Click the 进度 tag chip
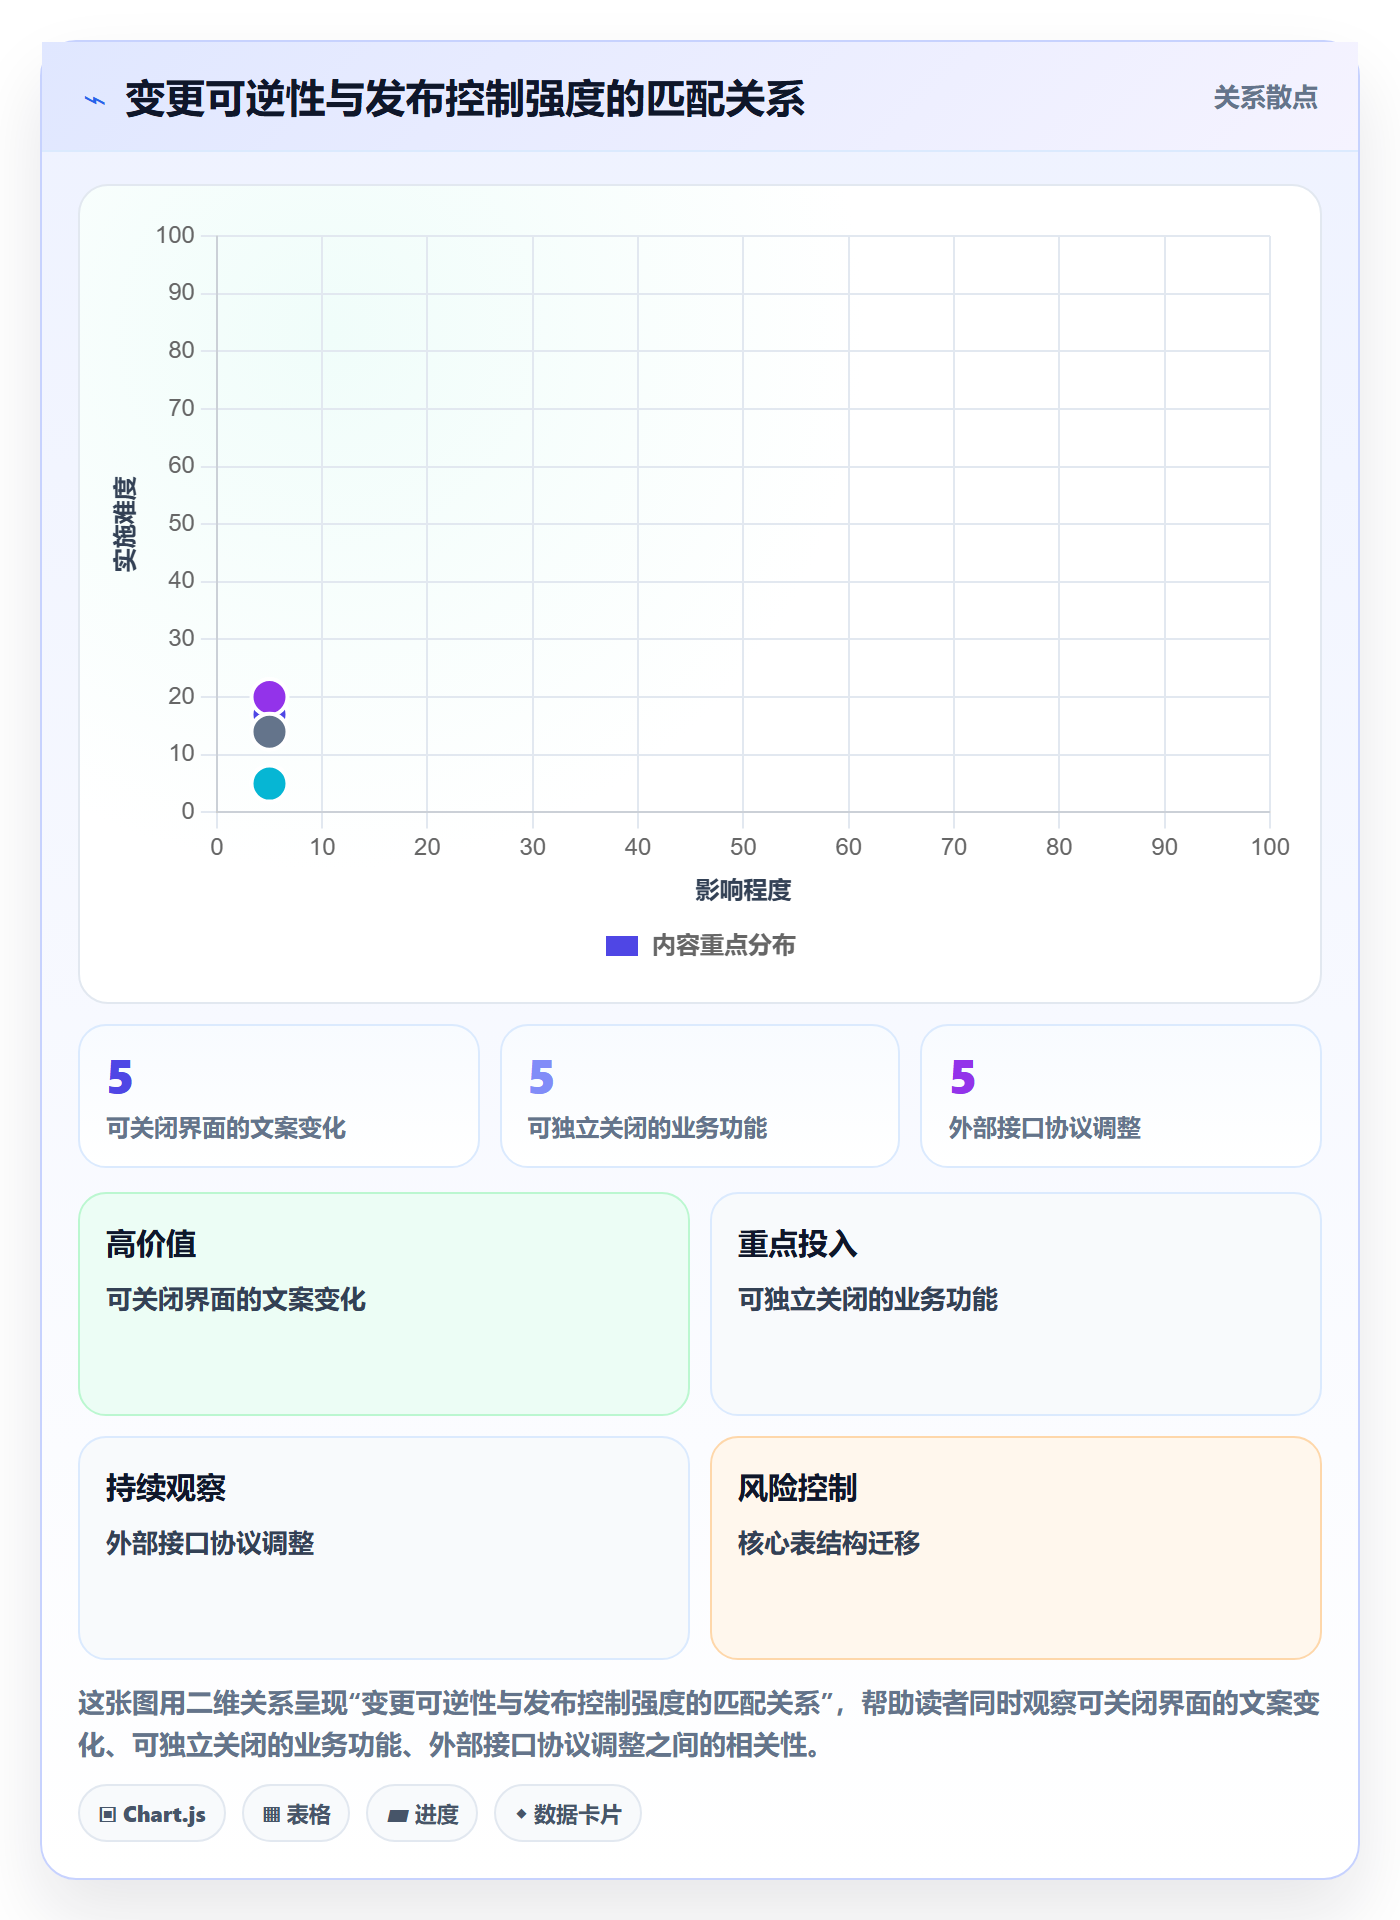The height and width of the screenshot is (1920, 1400). click(x=422, y=1814)
